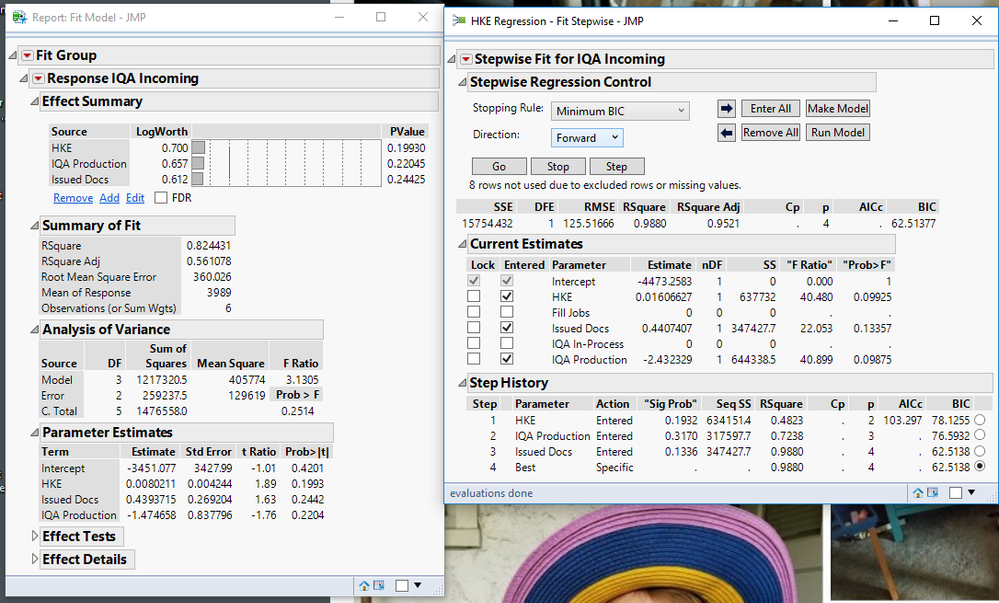
Task: Open the Fit Group red triangle menu
Action: click(27, 56)
